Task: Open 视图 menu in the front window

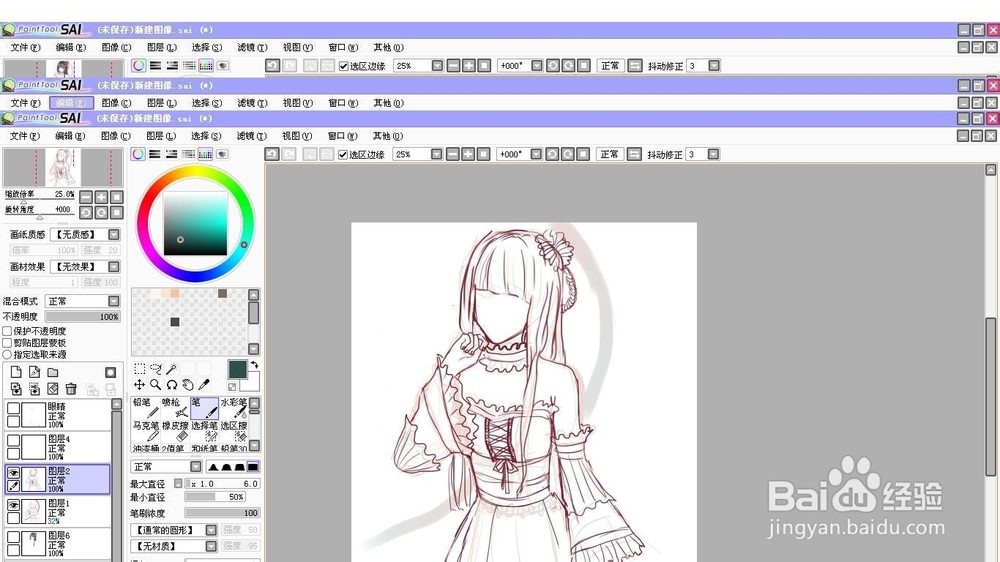Action: pyautogui.click(x=297, y=136)
